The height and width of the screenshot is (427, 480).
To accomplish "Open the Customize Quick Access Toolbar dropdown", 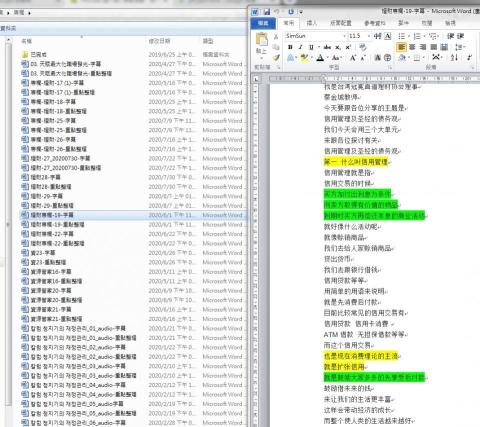I will pos(301,12).
